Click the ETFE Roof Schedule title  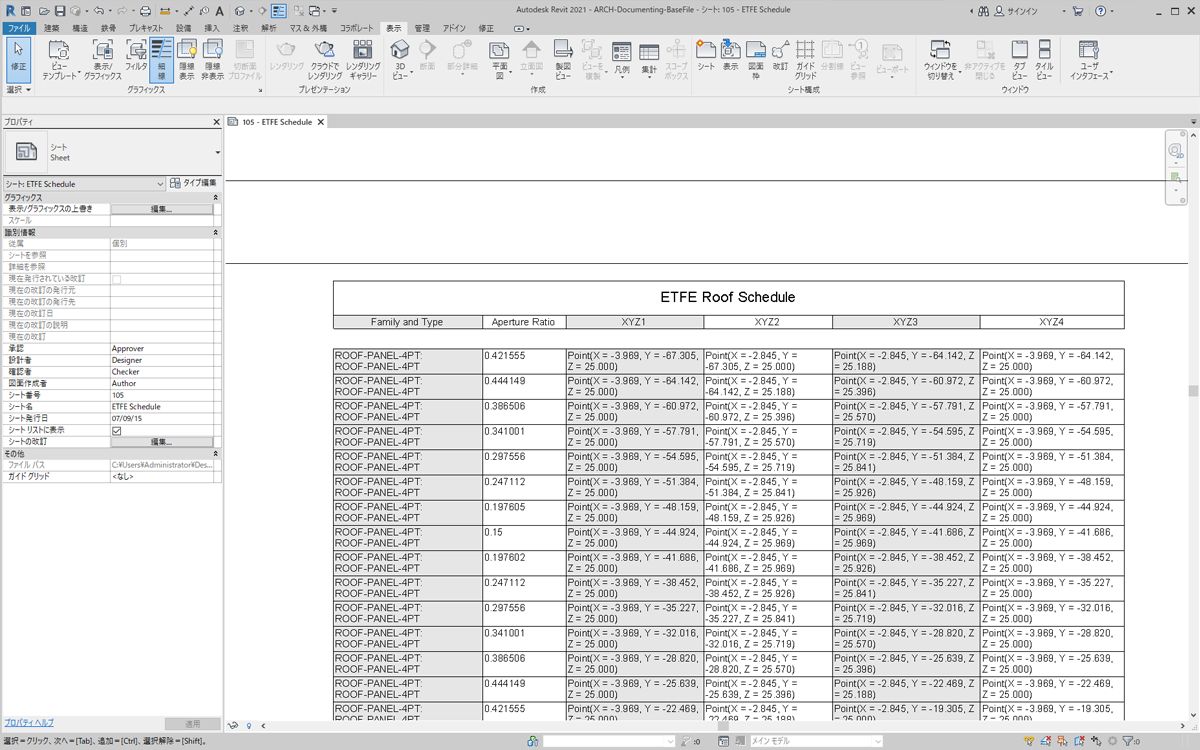tap(728, 297)
